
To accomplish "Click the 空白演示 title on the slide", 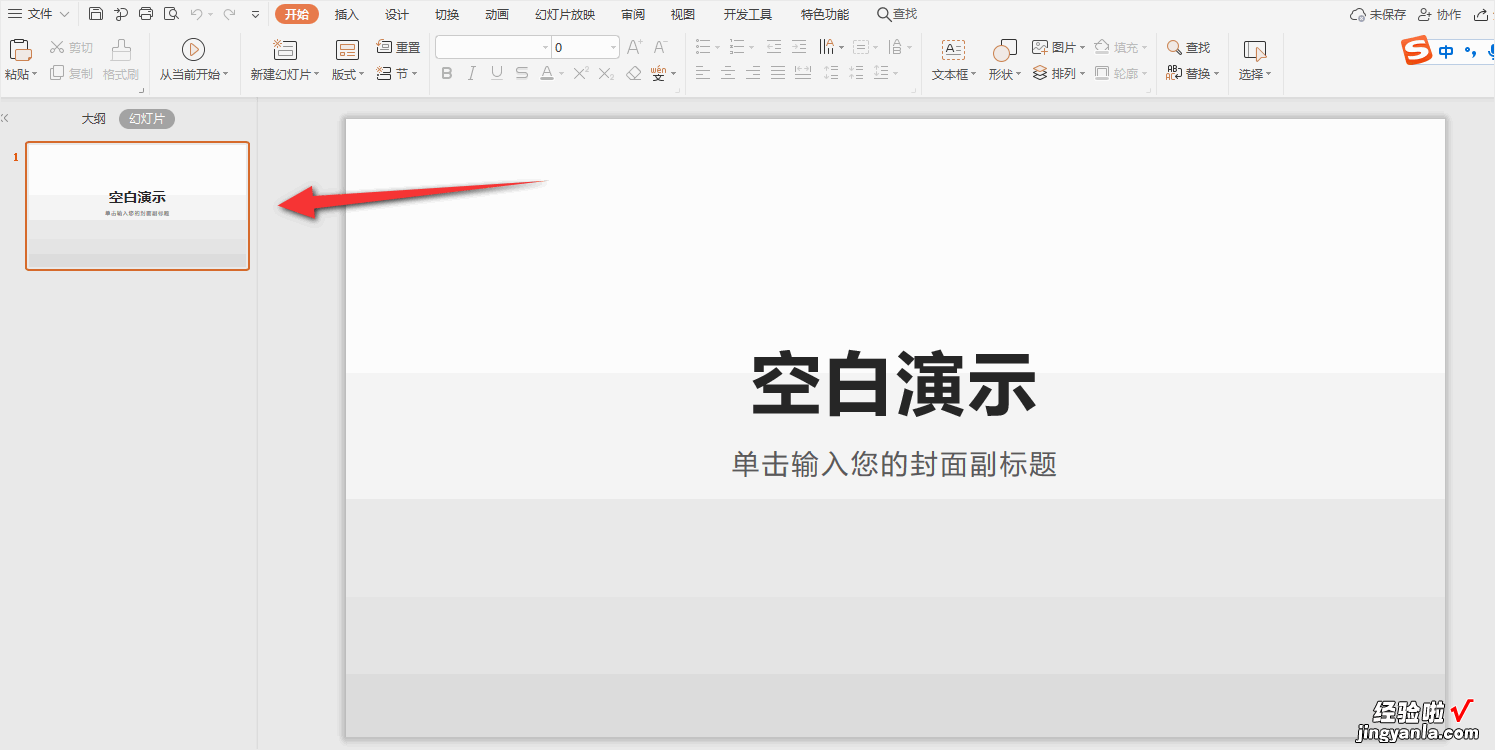I will point(894,385).
